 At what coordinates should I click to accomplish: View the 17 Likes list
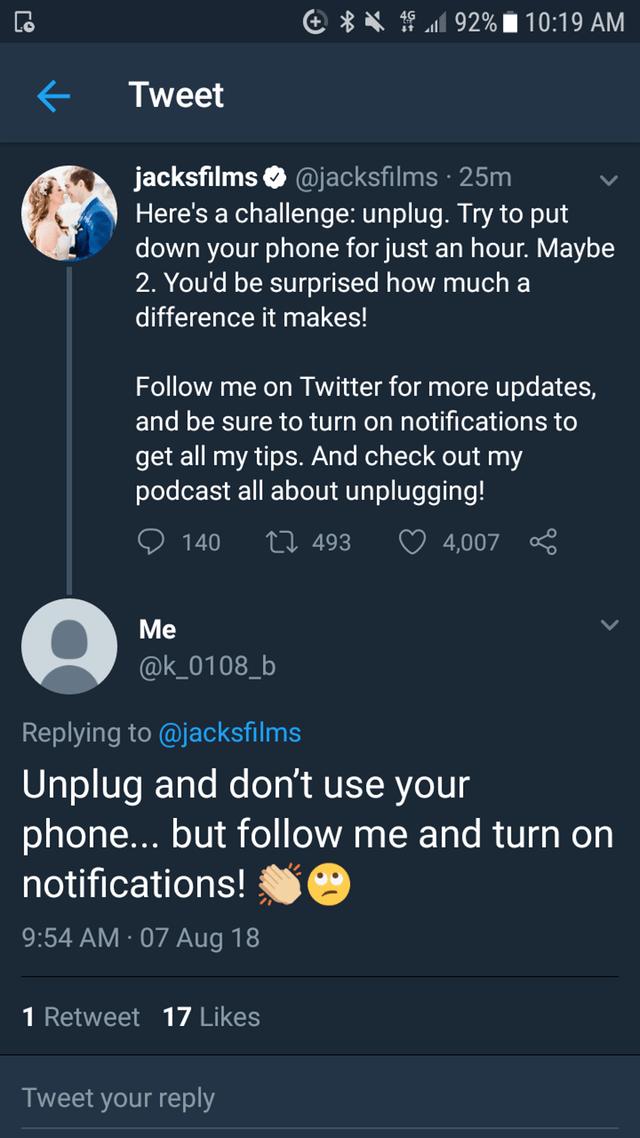[x=211, y=1017]
